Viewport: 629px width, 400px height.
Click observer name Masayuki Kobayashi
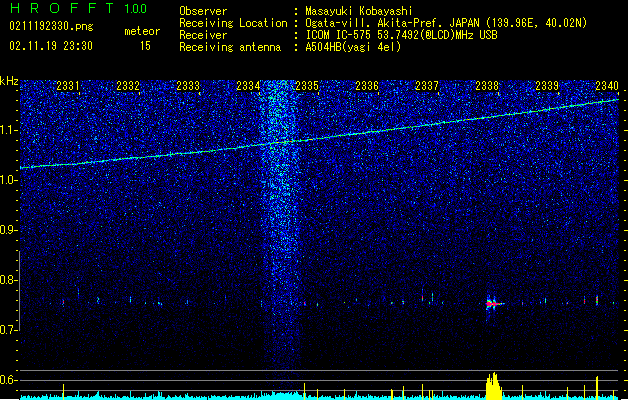coord(359,11)
